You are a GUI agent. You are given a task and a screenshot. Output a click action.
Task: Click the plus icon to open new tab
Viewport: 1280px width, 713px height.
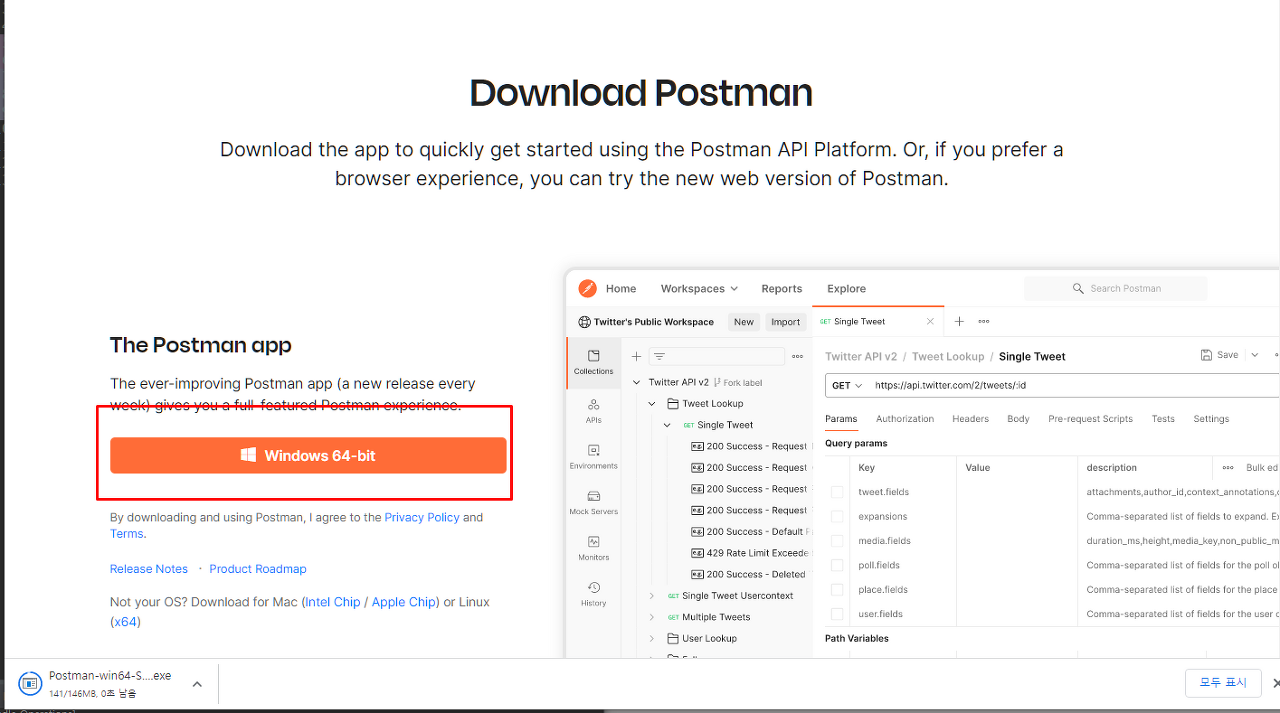click(959, 322)
